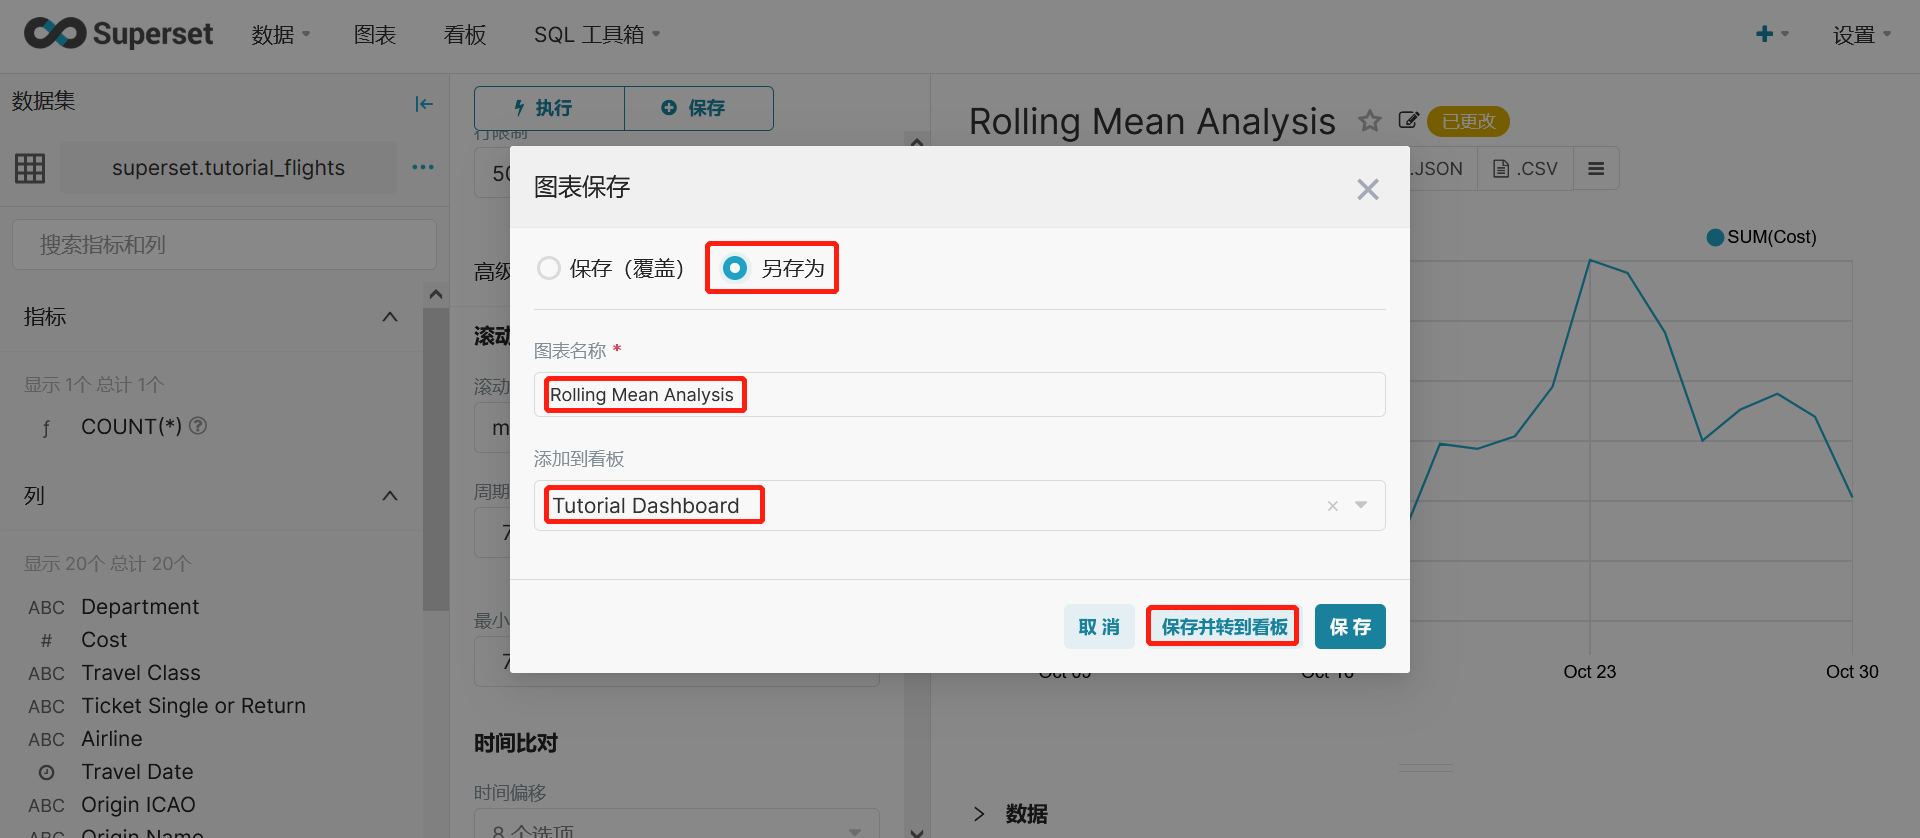Toggle SUM(Cost) legend entry

(1761, 237)
